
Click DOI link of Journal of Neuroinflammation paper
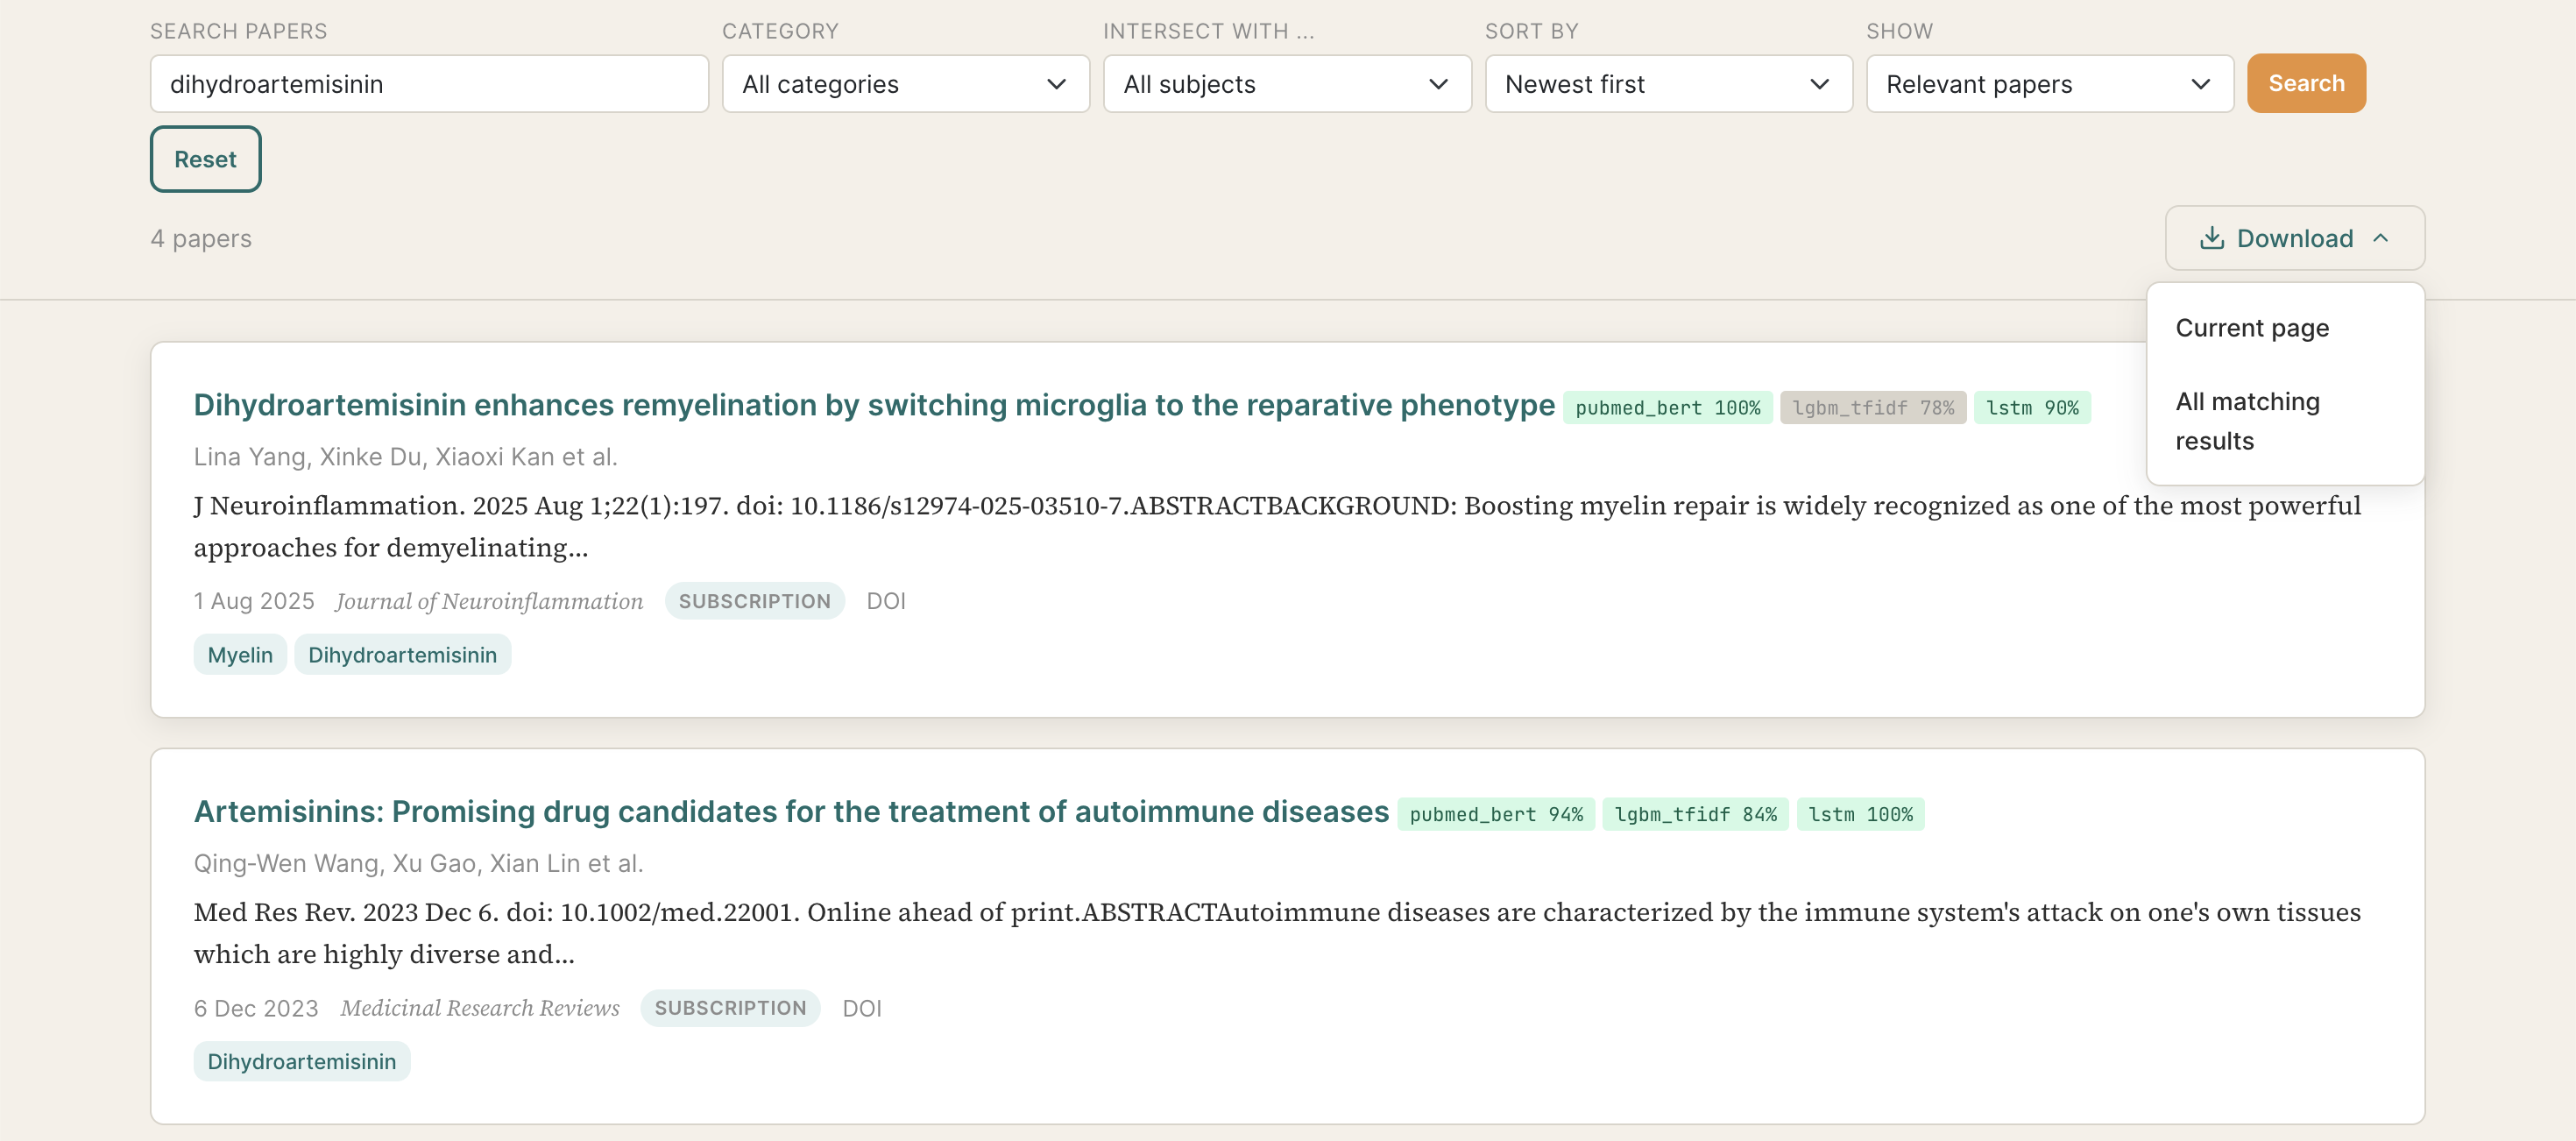tap(885, 601)
